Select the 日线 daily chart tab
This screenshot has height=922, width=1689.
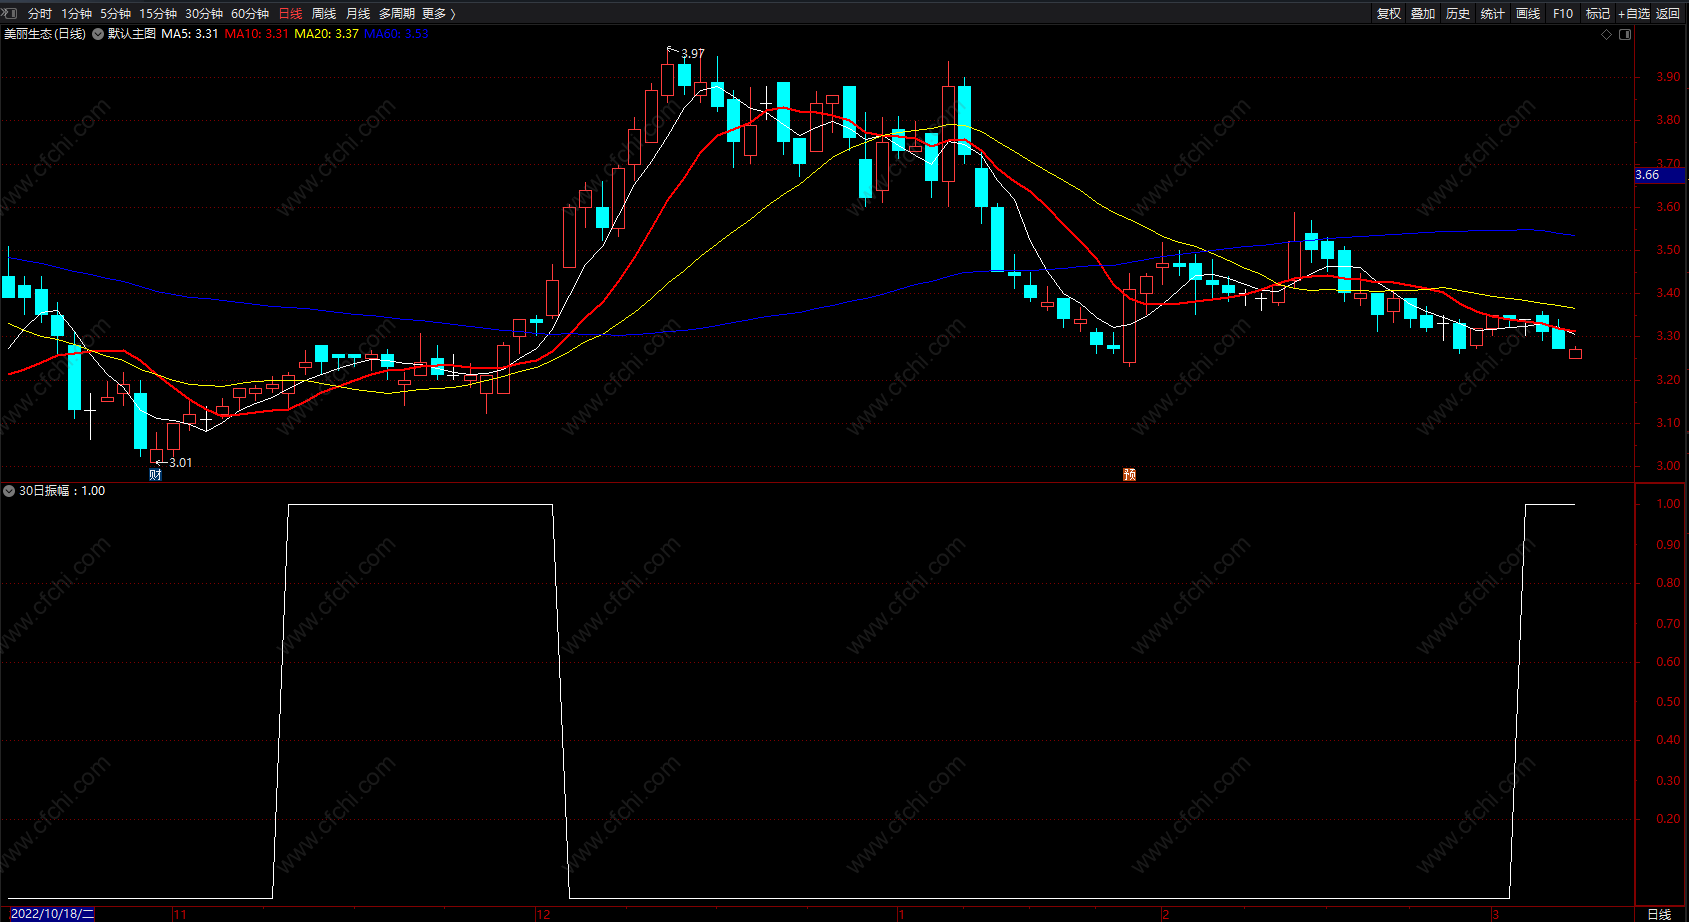290,13
